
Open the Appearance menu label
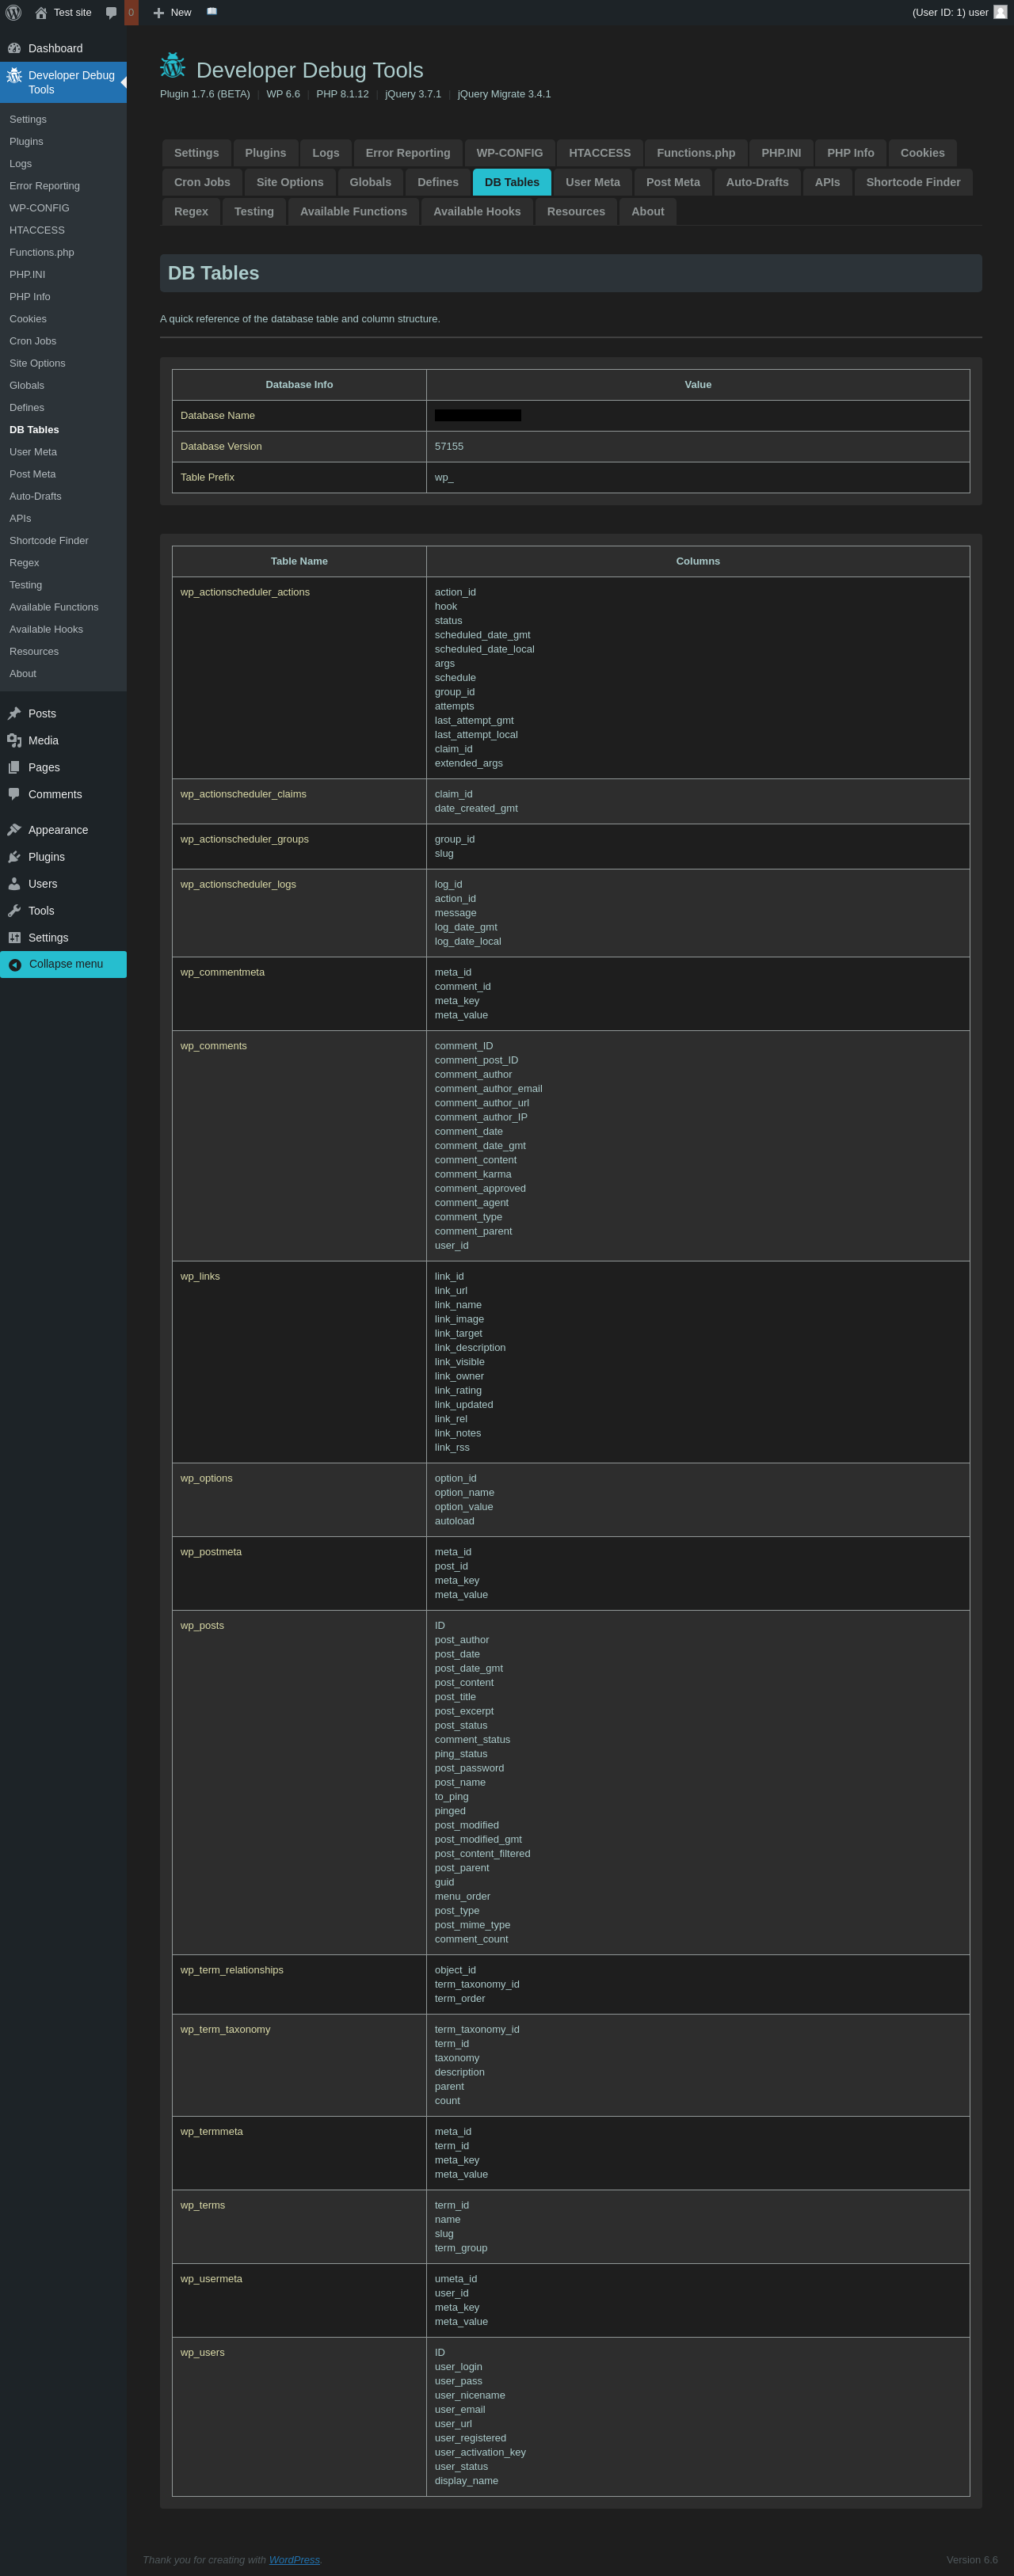(58, 830)
